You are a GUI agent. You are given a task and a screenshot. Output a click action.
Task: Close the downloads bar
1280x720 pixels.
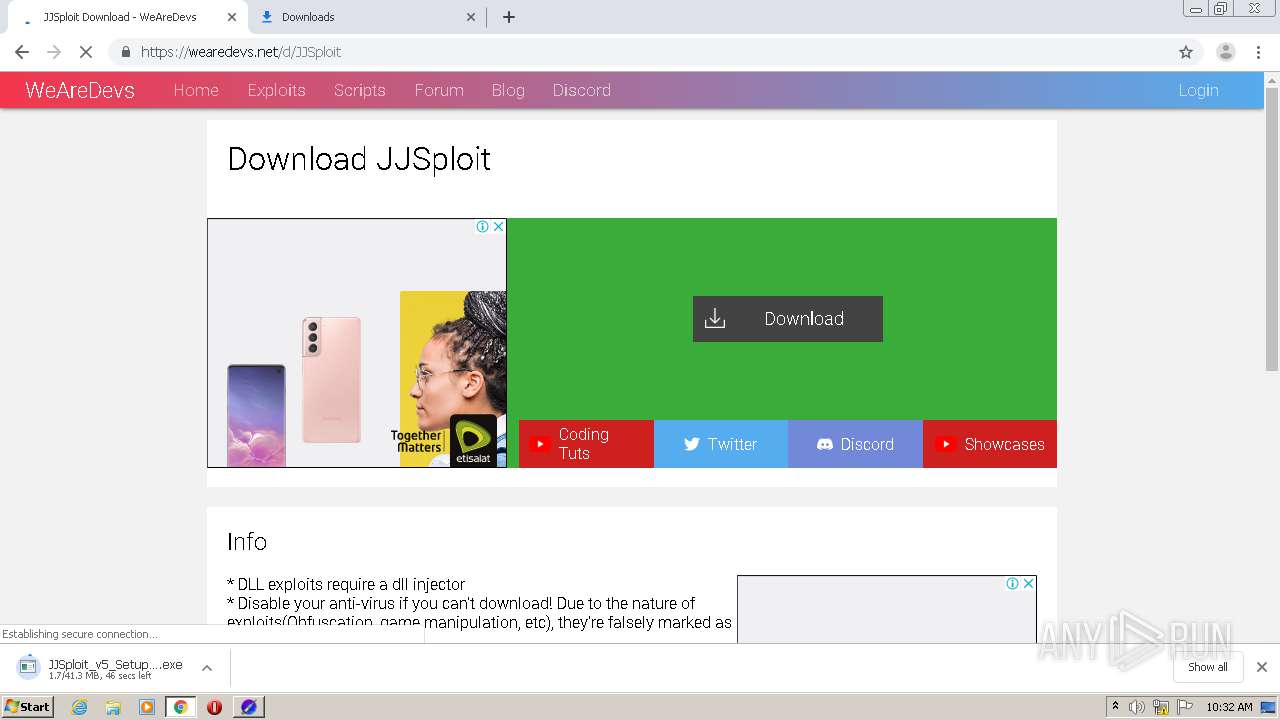1262,667
